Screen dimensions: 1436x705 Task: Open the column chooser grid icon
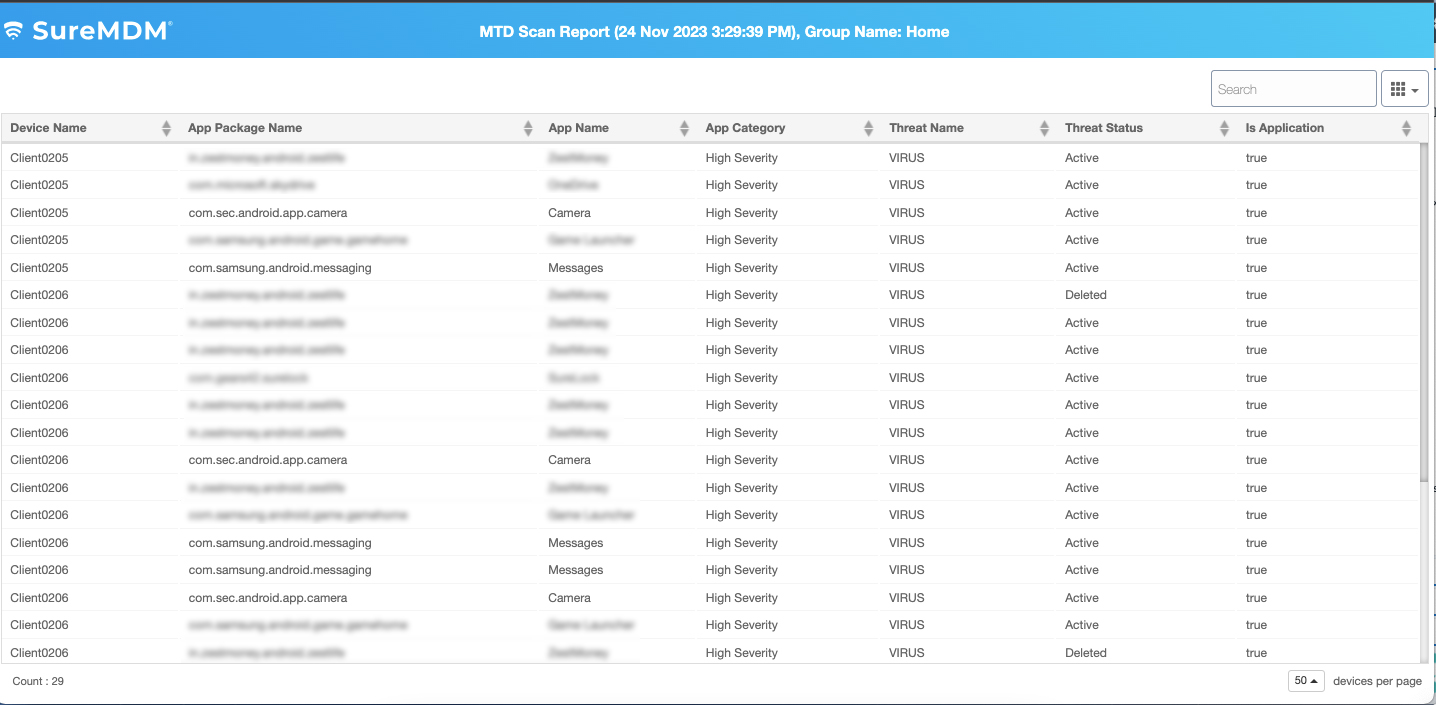tap(1398, 88)
